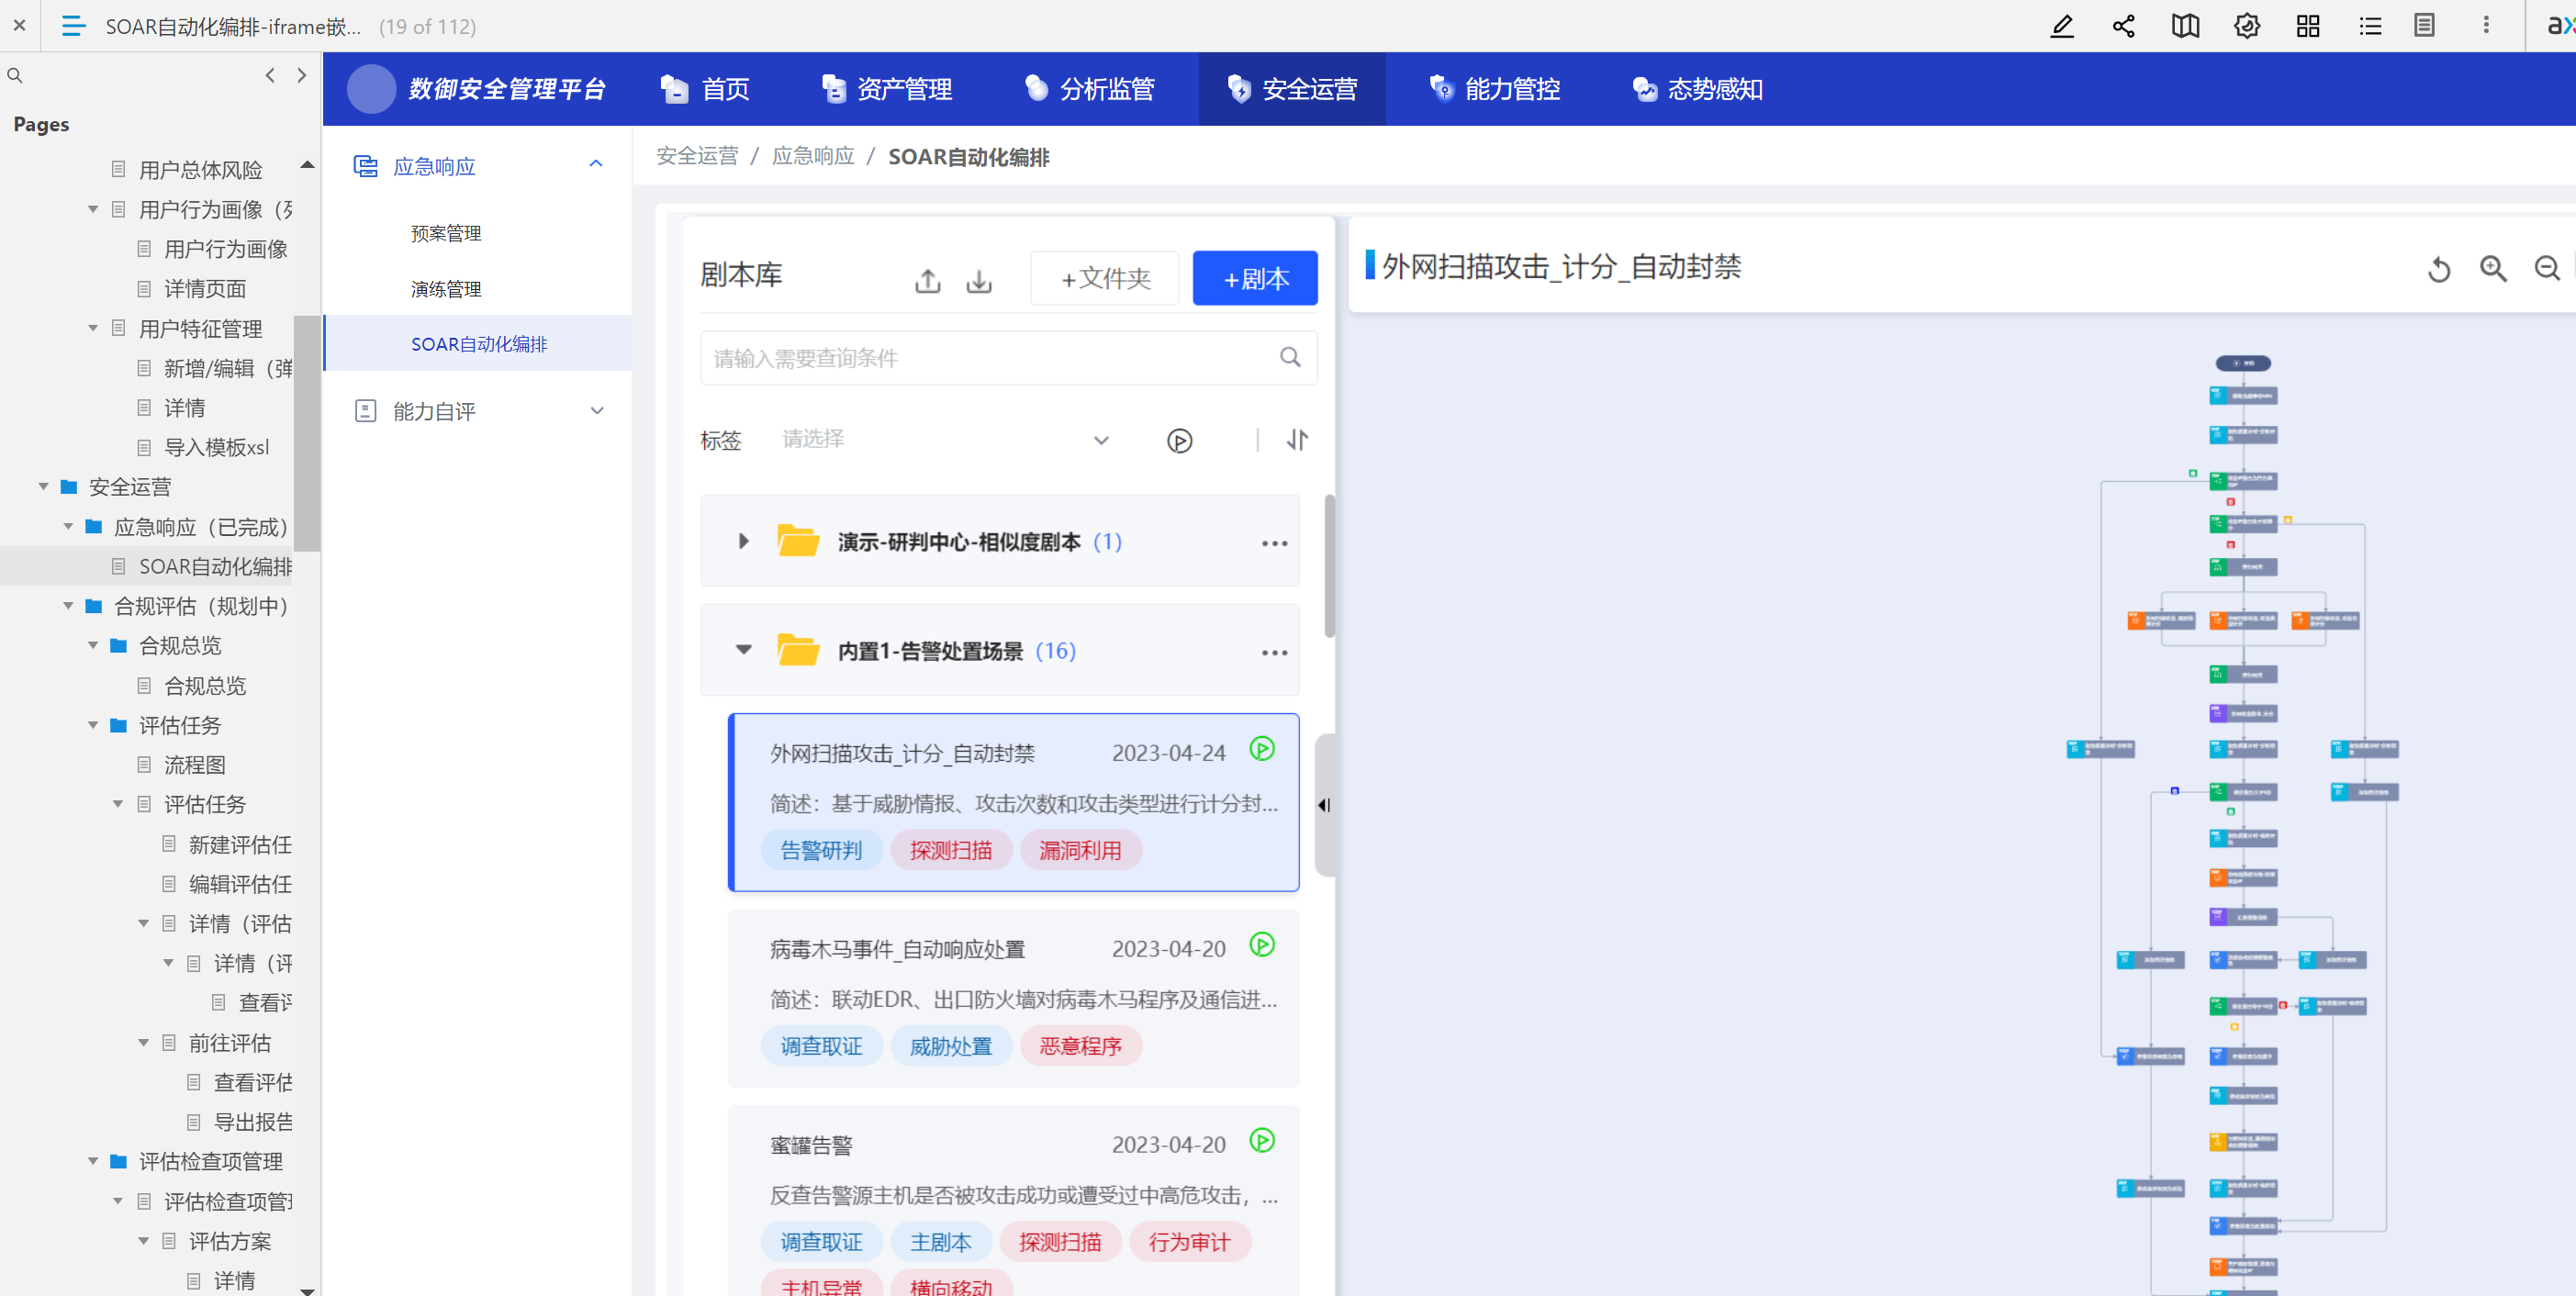Click the 行为审计 tag
2576x1296 pixels.
tap(1189, 1242)
